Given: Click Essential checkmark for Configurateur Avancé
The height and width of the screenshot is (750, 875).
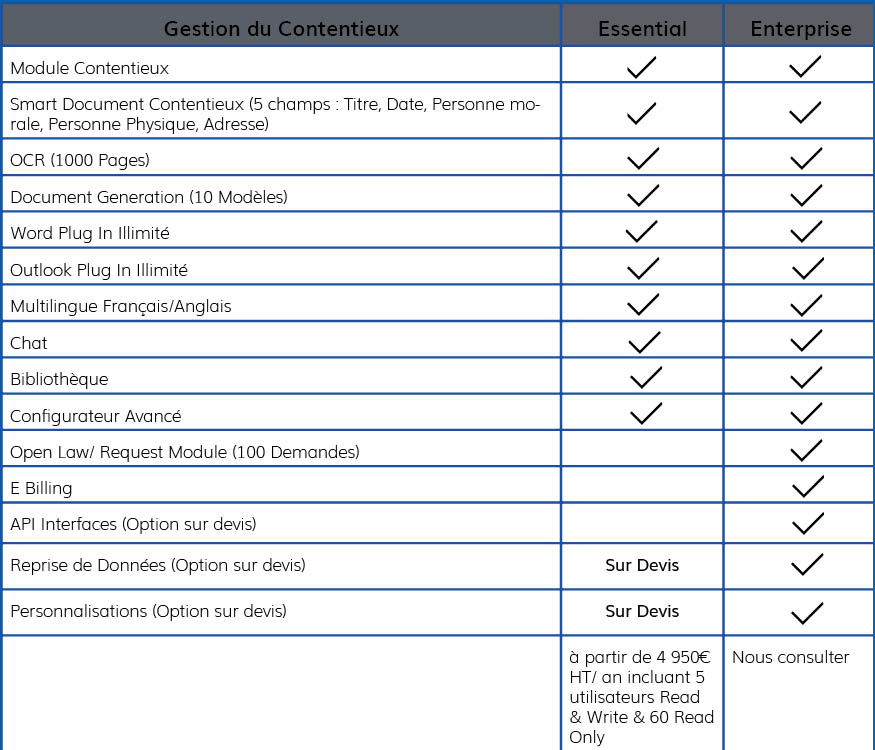Looking at the screenshot, I should click(646, 413).
